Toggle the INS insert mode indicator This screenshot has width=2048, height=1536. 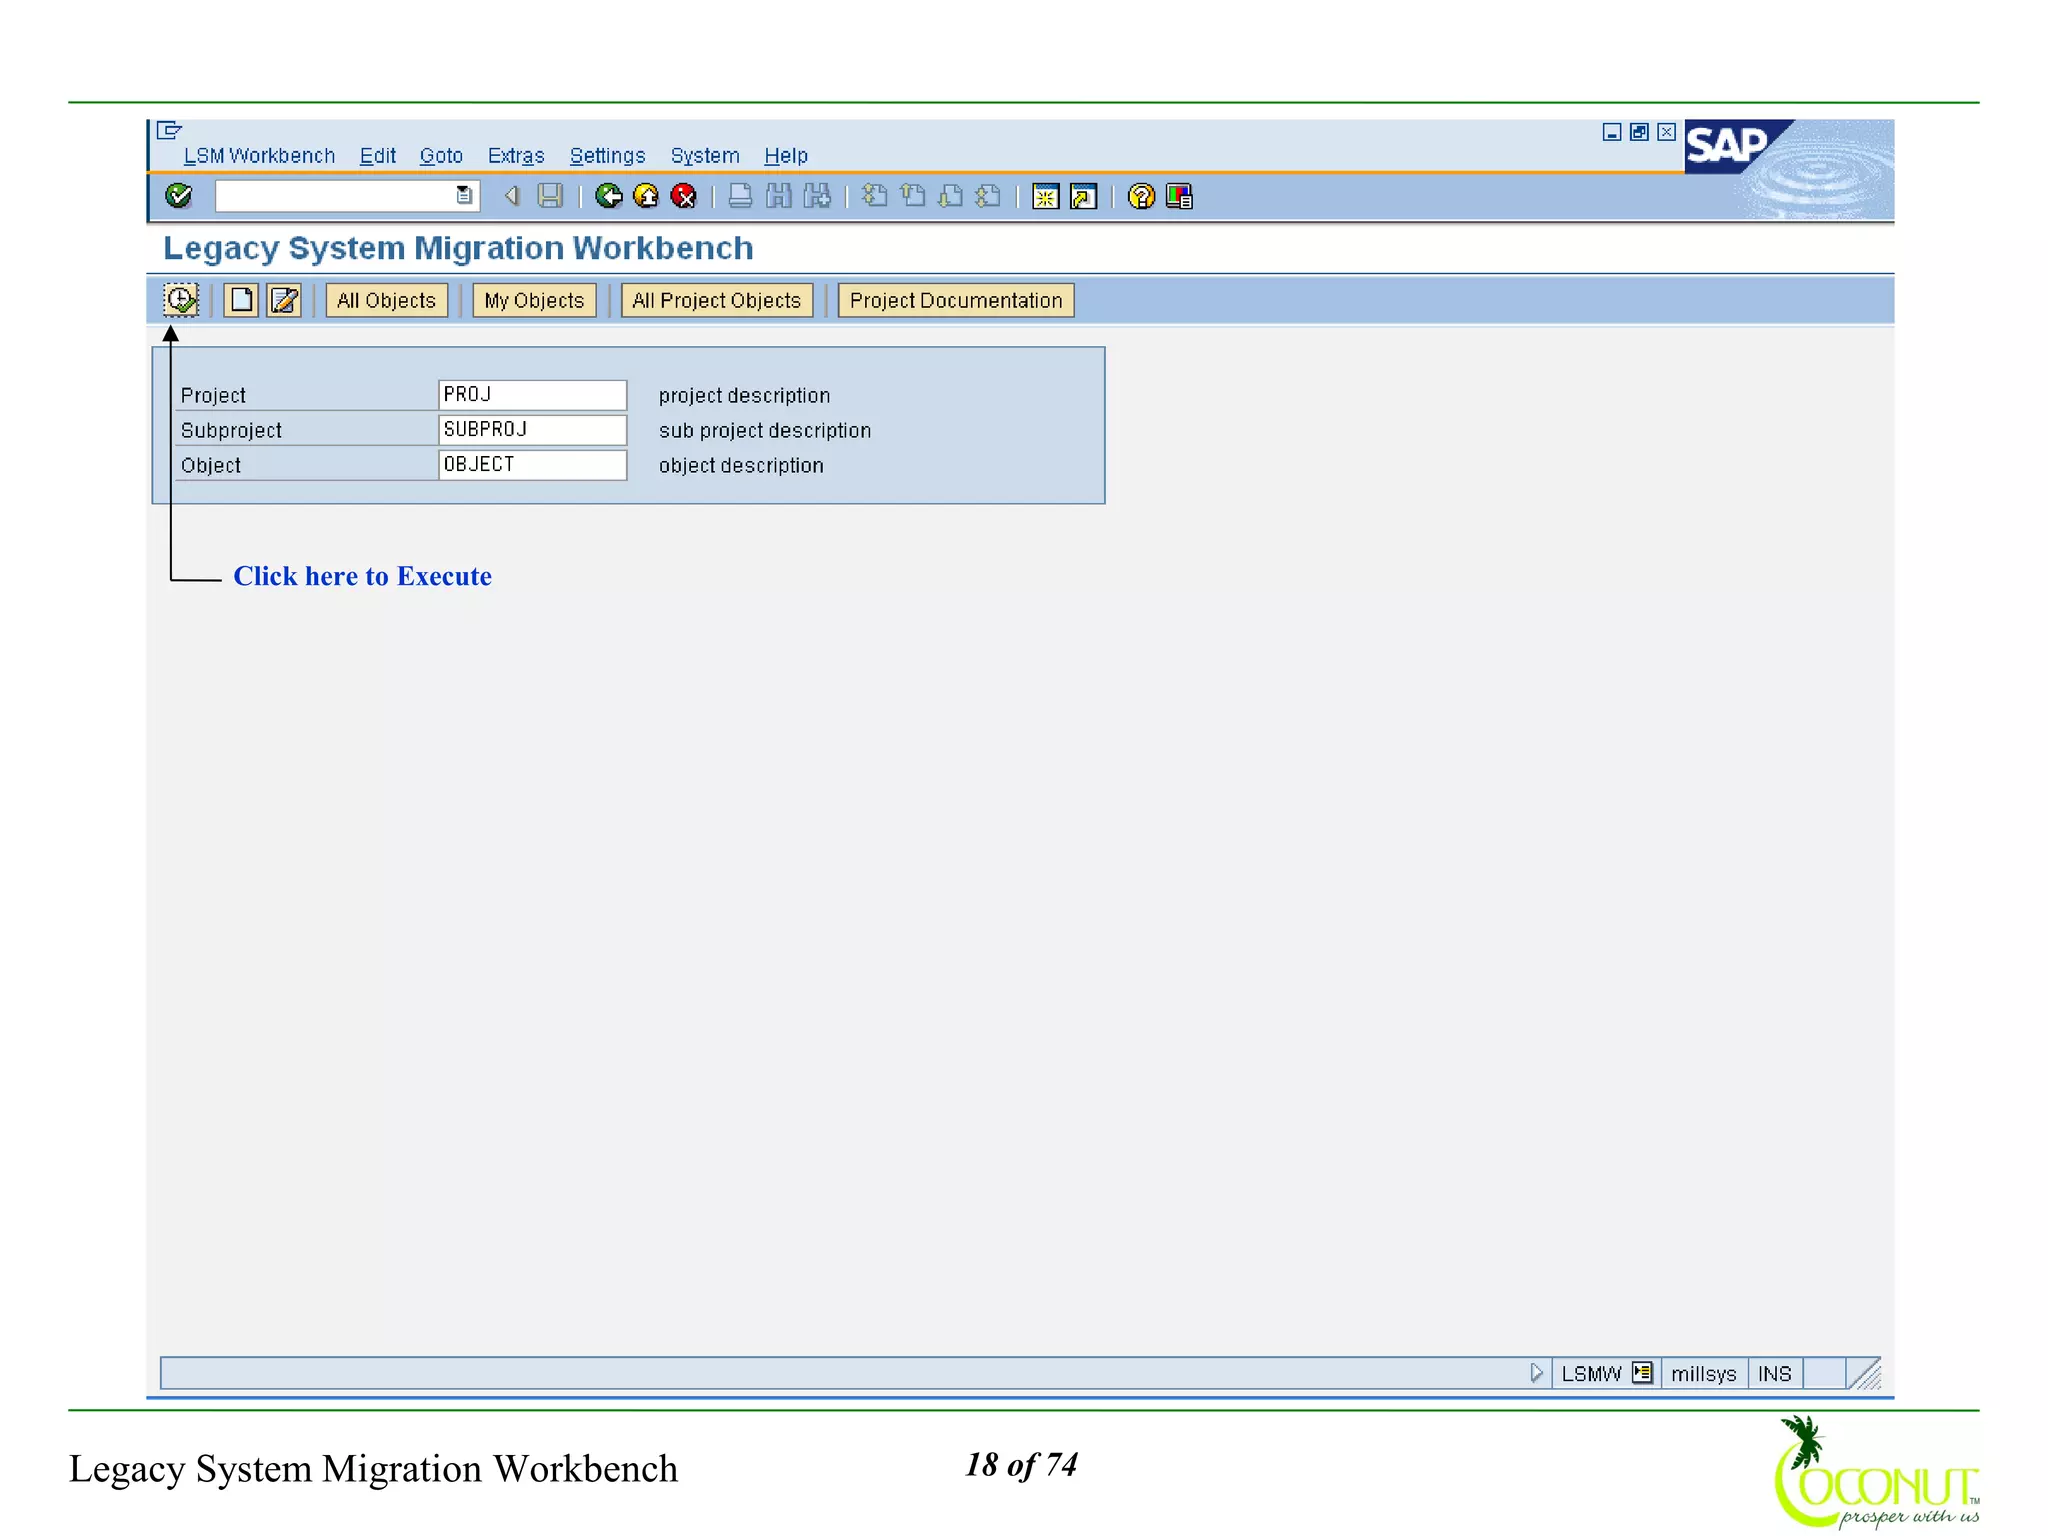click(x=1775, y=1374)
